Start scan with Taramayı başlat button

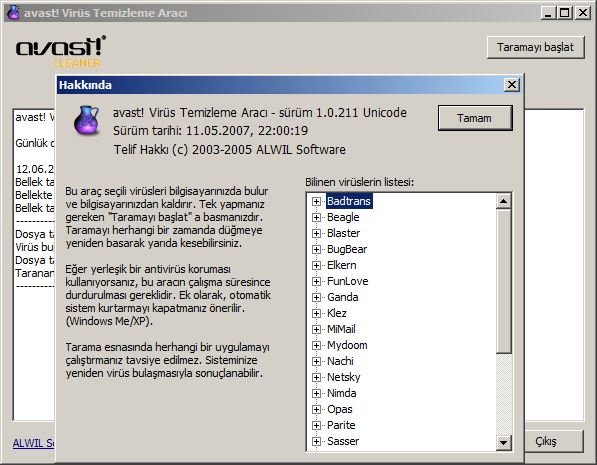pos(535,47)
